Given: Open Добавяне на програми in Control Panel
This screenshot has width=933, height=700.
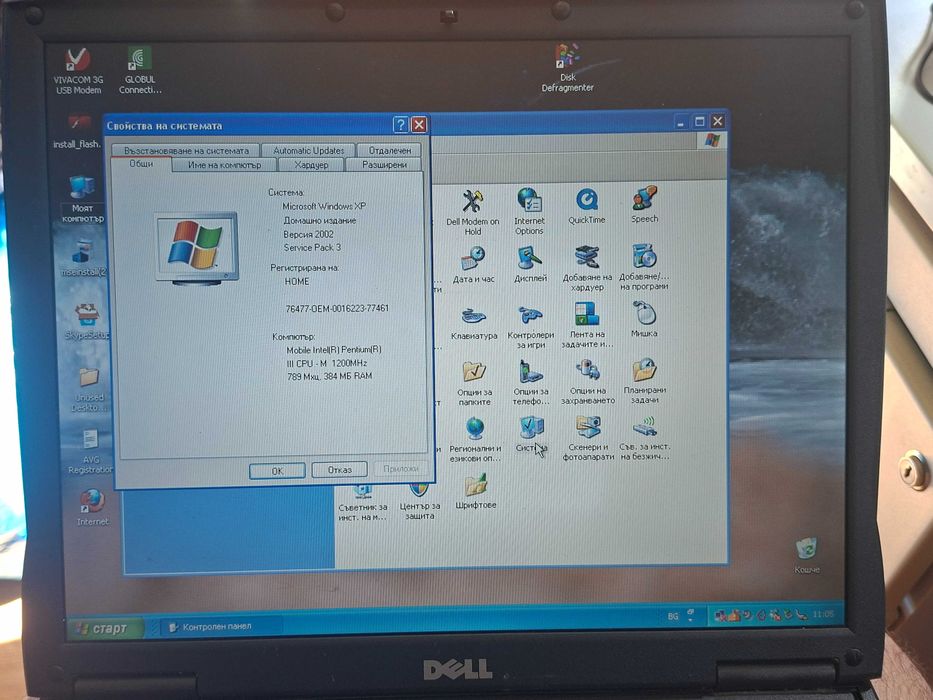Looking at the screenshot, I should [644, 267].
